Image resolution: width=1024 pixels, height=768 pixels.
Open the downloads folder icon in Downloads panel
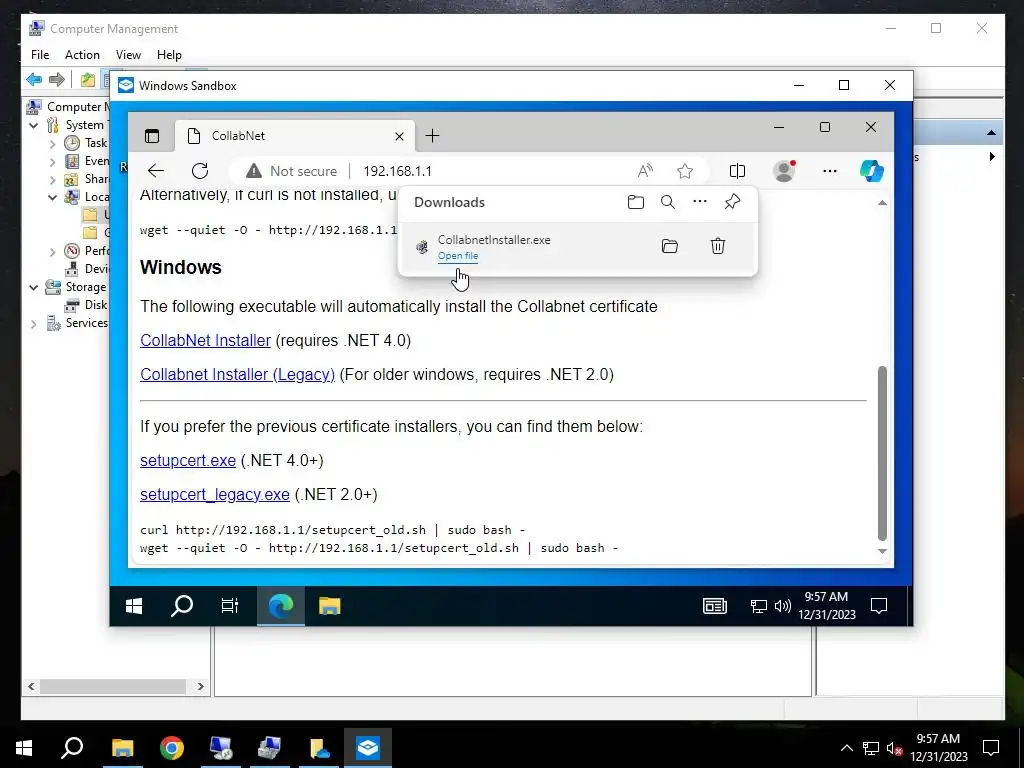point(635,202)
